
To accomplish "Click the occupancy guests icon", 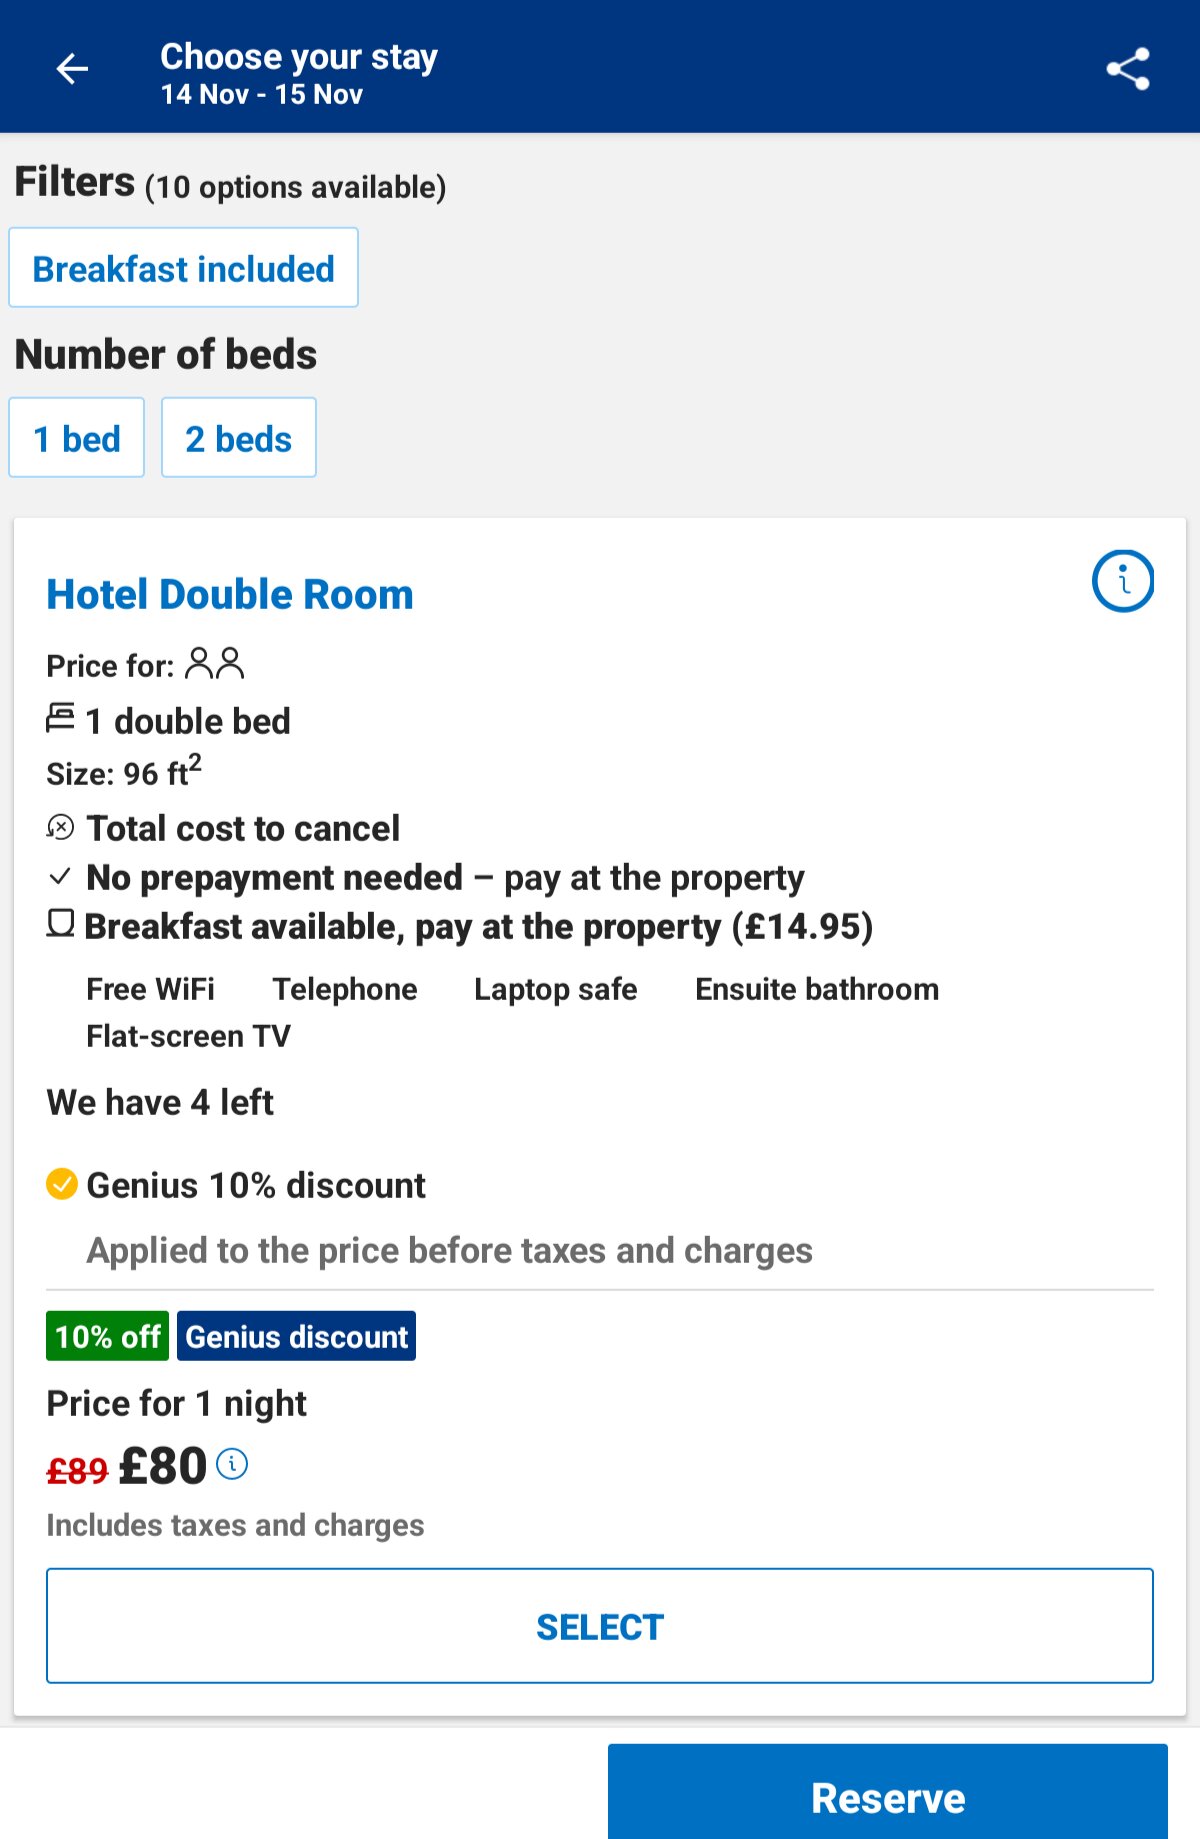I will (x=216, y=662).
